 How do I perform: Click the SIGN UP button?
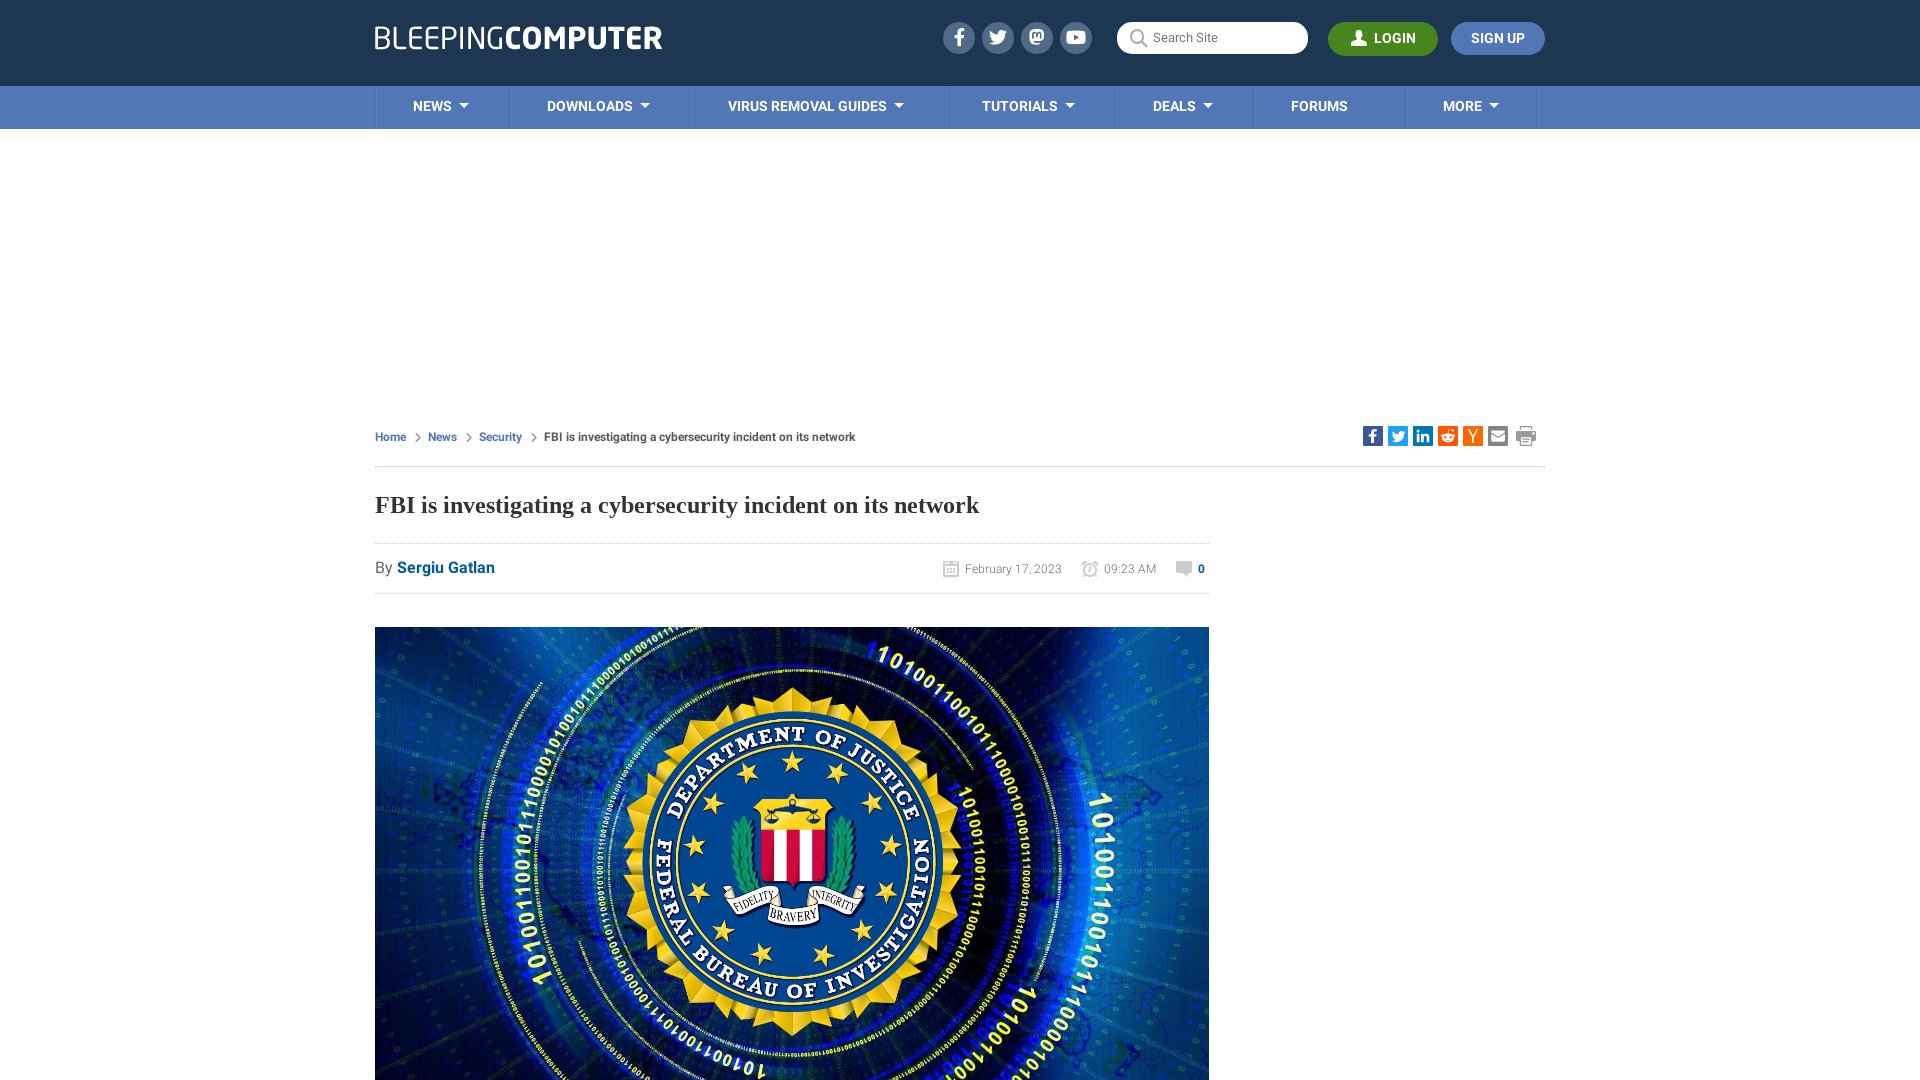click(1497, 38)
